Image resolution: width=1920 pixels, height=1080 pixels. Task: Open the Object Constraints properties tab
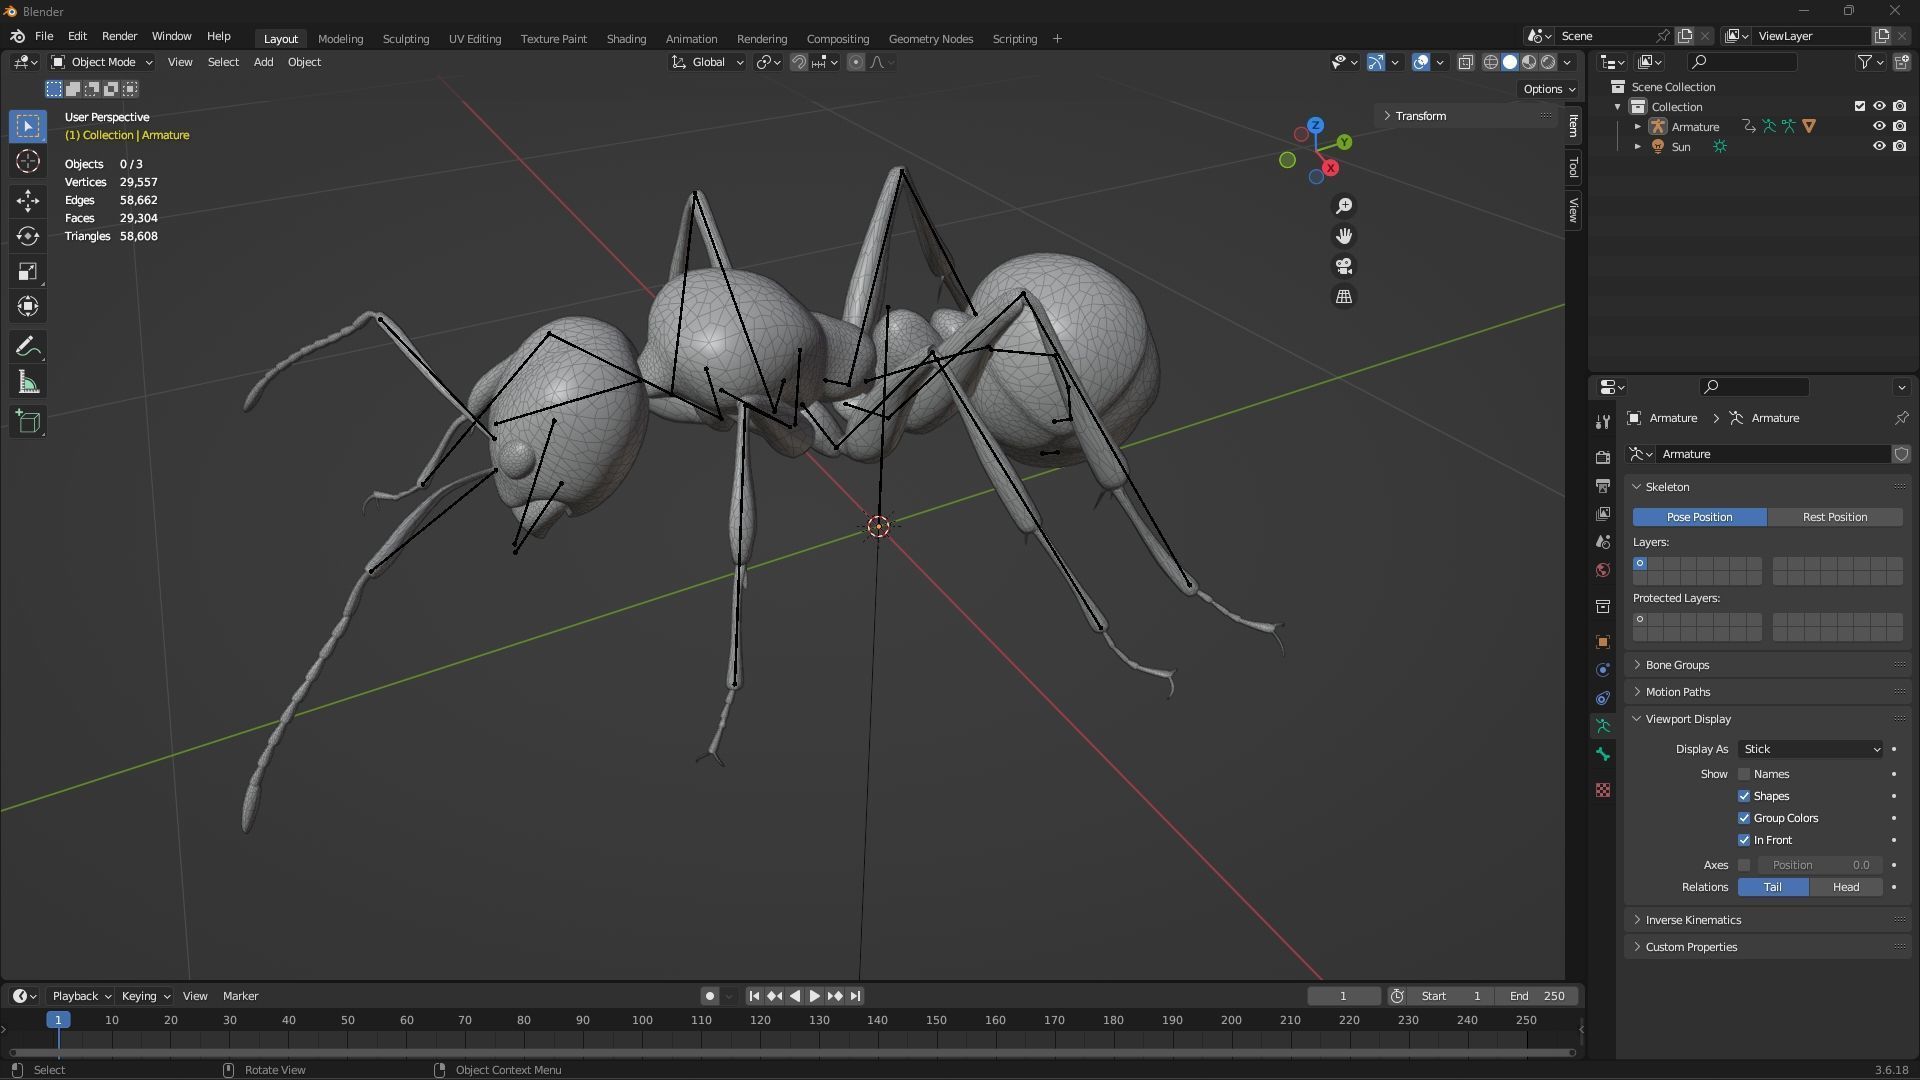pos(1603,698)
